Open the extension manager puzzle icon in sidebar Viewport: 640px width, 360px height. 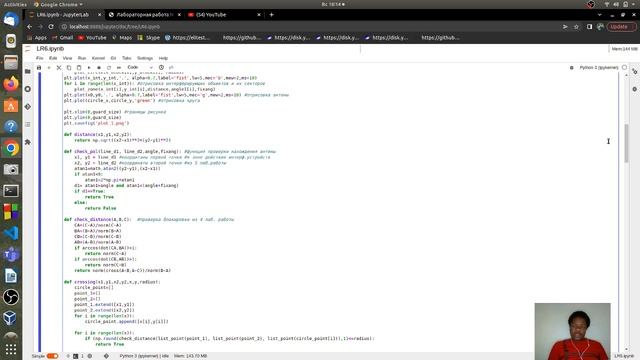click(28, 142)
